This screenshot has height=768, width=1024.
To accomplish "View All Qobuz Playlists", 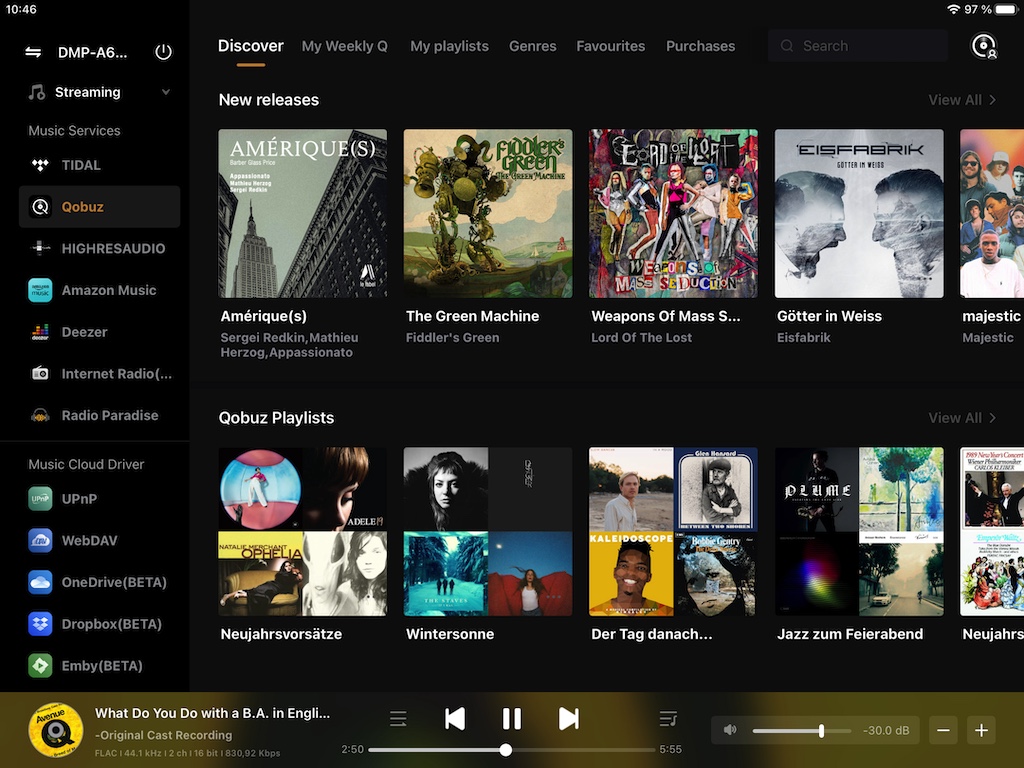I will pyautogui.click(x=963, y=418).
